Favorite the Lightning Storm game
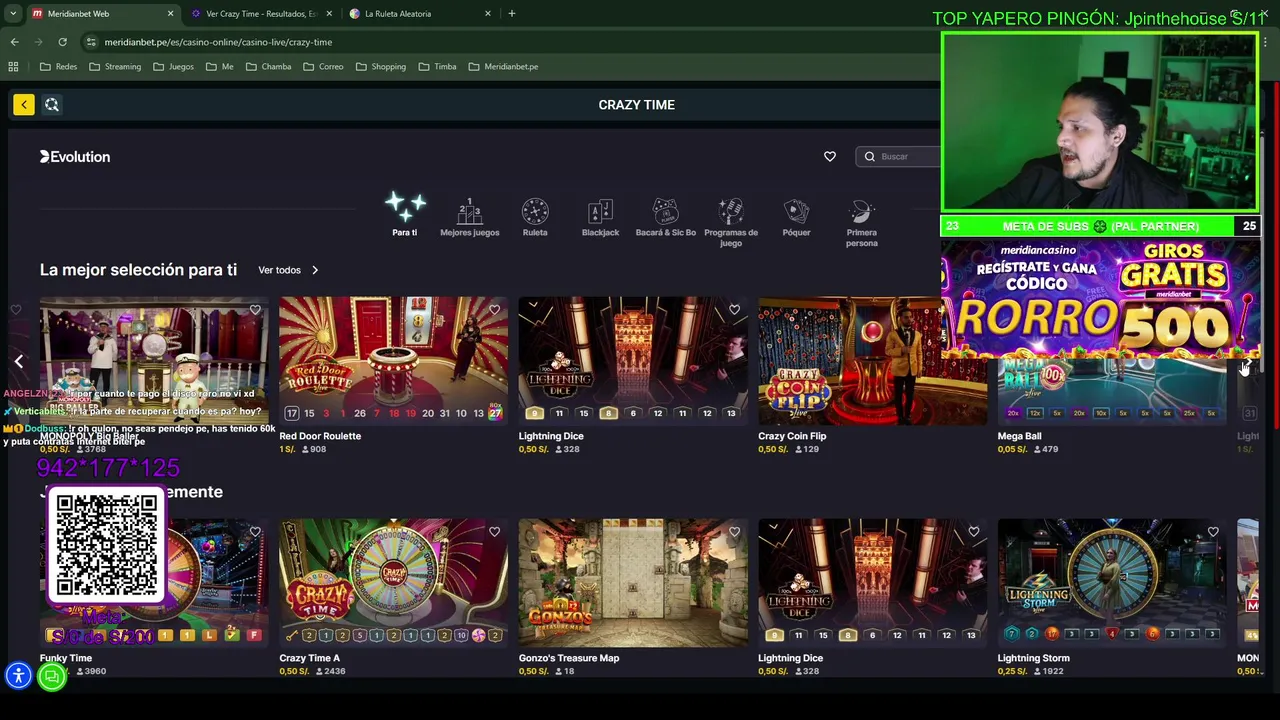 pos(1213,532)
